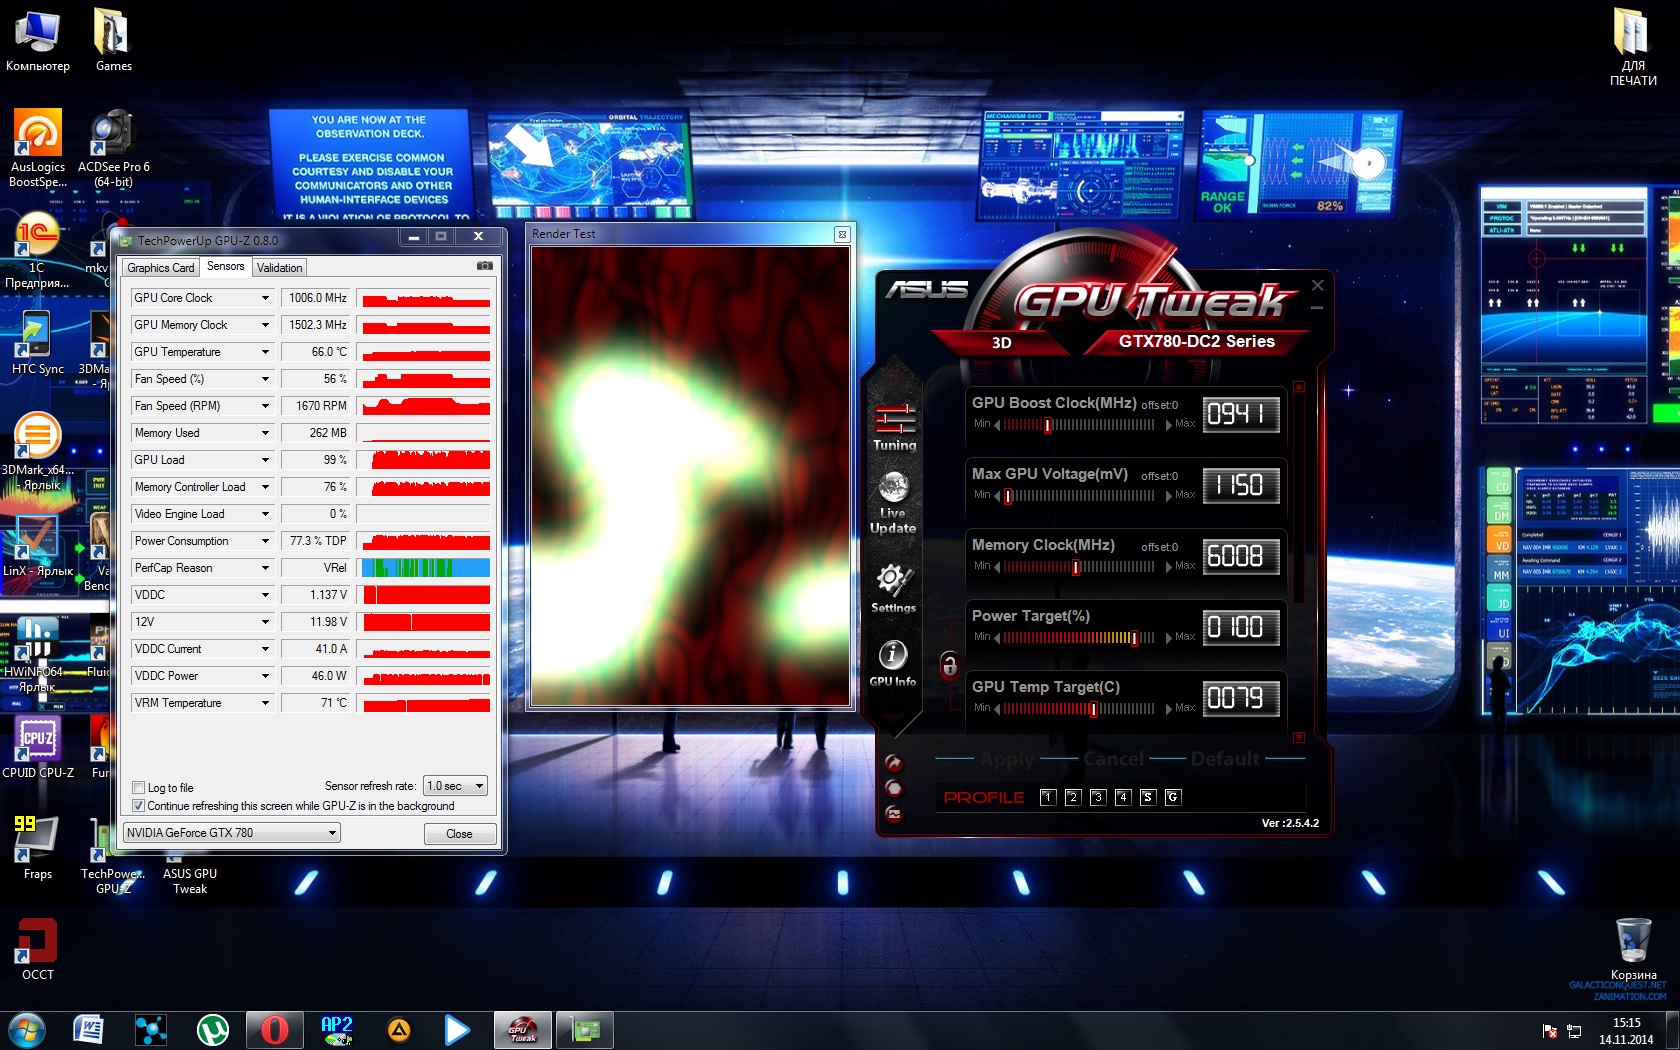This screenshot has width=1680, height=1050.
Task: Click the Memory Clock value field 6008
Action: click(x=1239, y=556)
